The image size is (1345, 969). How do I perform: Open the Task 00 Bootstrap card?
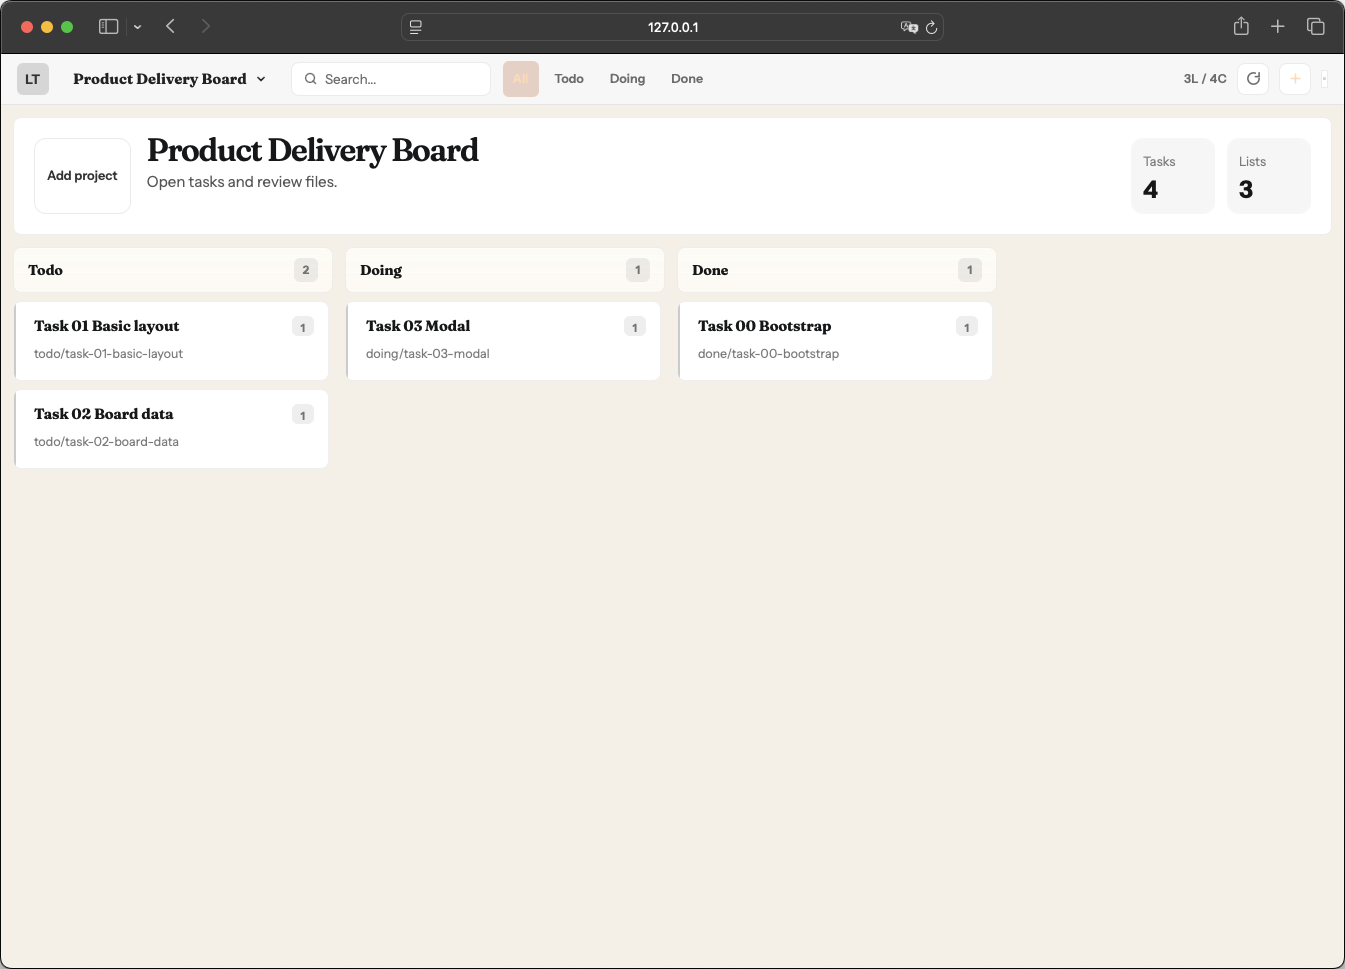(834, 340)
